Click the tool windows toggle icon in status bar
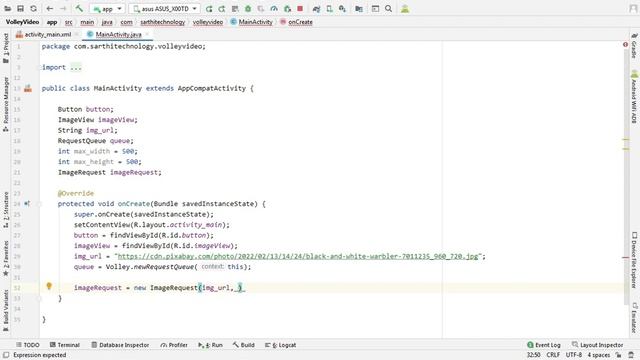 point(6,355)
